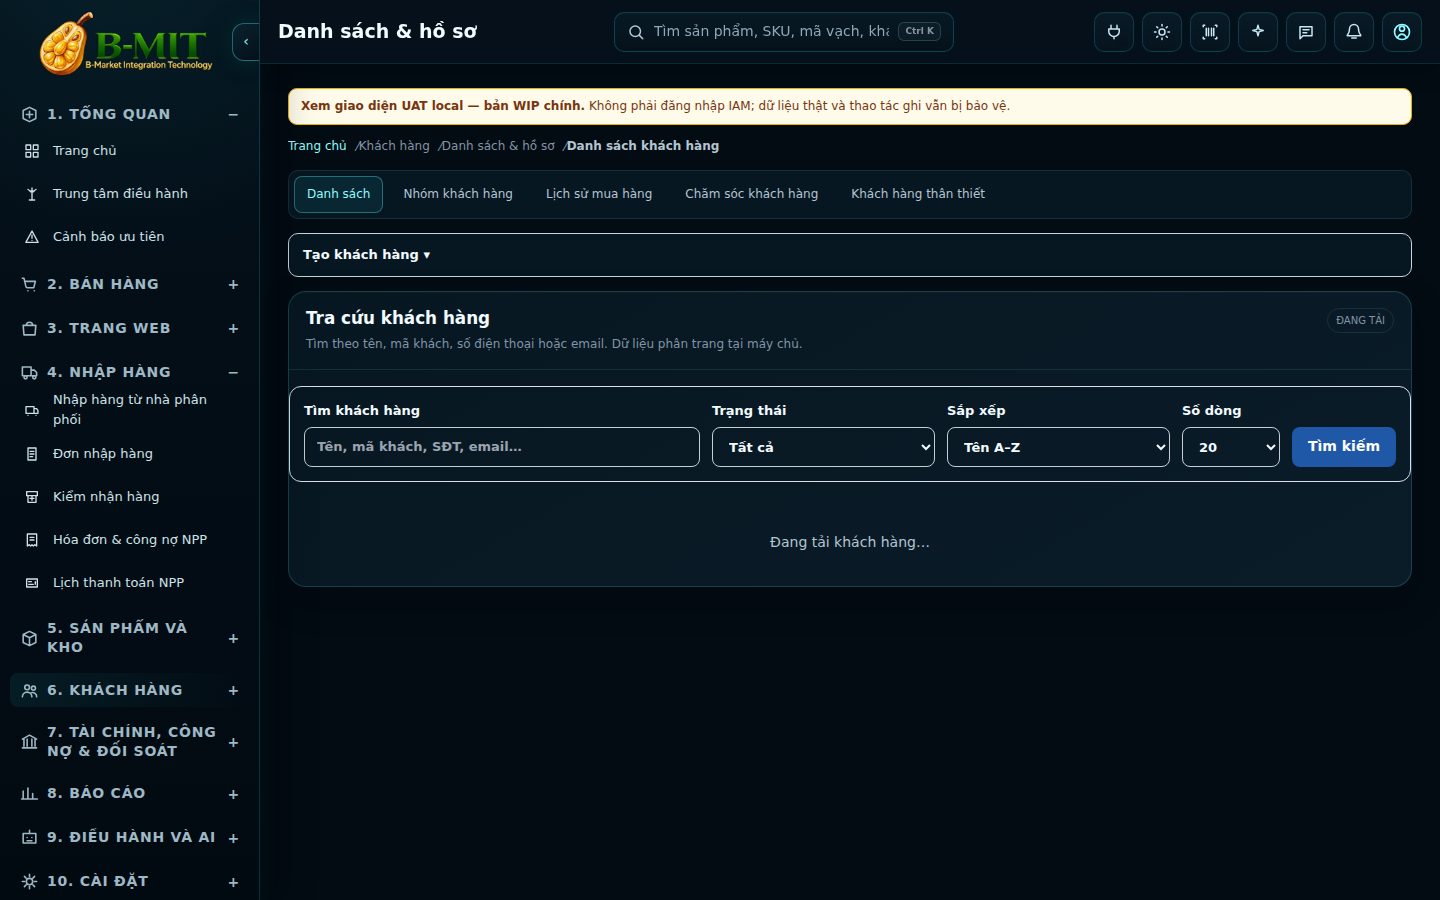The width and height of the screenshot is (1440, 900).
Task: Follow the Trang chủ breadcrumb link
Action: click(317, 146)
